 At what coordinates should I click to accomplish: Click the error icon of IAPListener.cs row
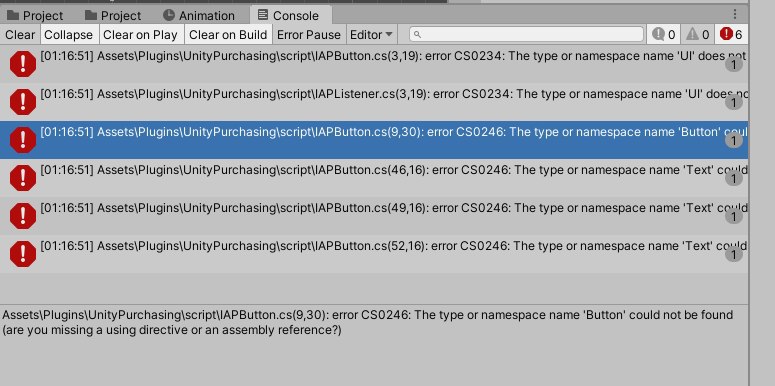tap(23, 102)
